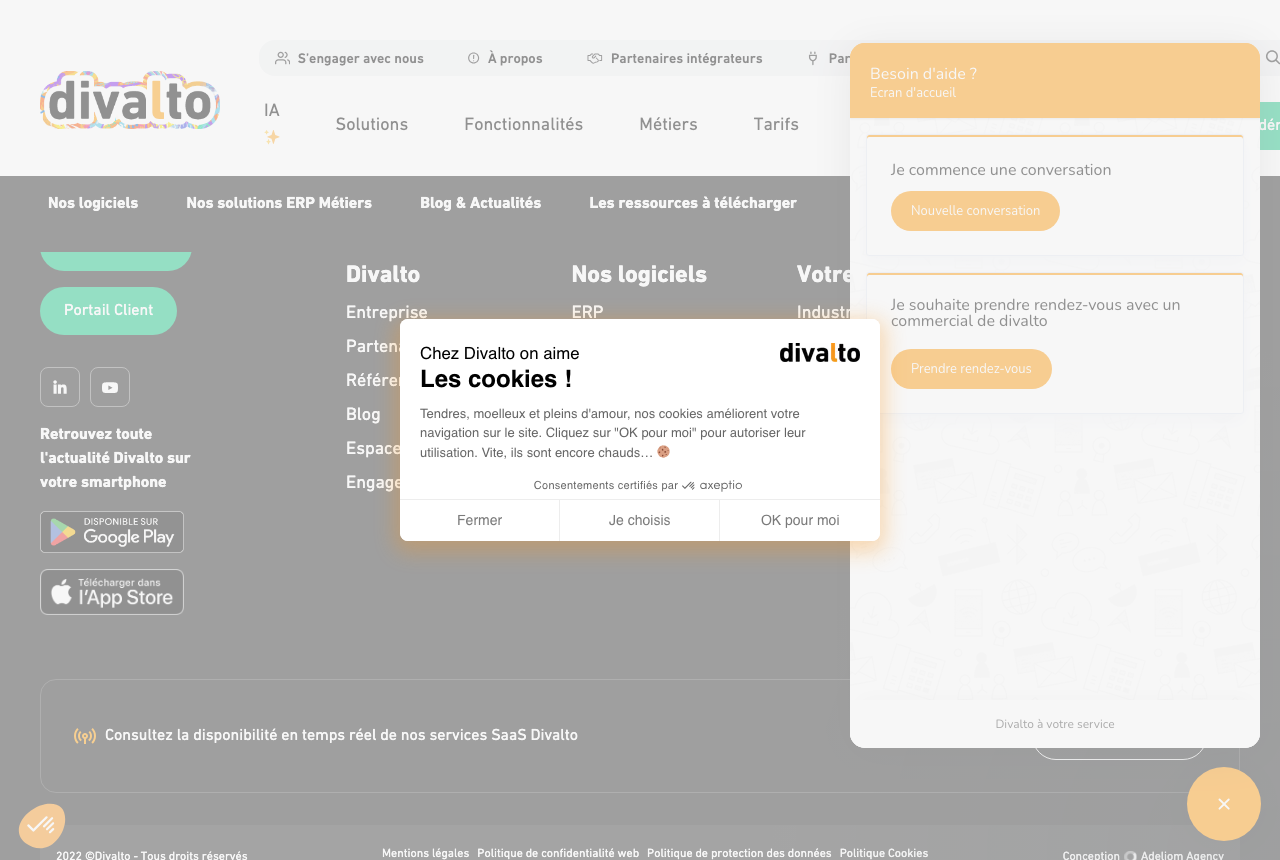This screenshot has height=860, width=1280.
Task: Open the LinkedIn social icon
Action: click(60, 387)
